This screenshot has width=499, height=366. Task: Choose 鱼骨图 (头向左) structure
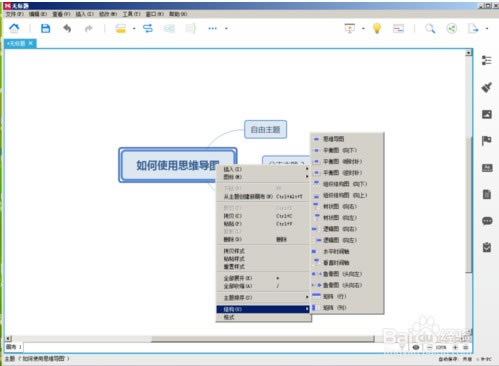pos(347,274)
